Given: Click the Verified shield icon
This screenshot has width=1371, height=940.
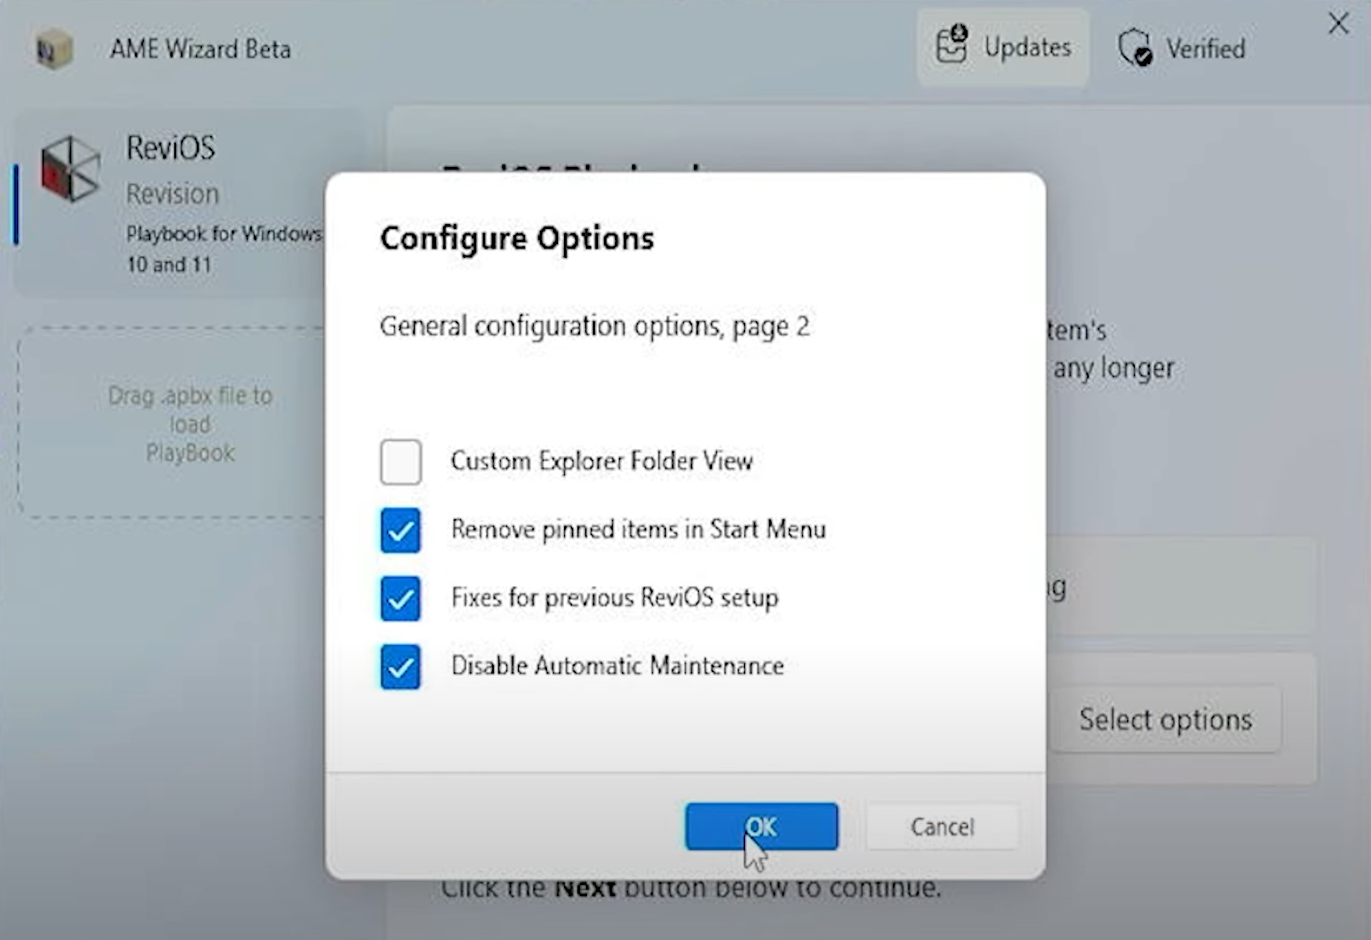Looking at the screenshot, I should [x=1136, y=47].
